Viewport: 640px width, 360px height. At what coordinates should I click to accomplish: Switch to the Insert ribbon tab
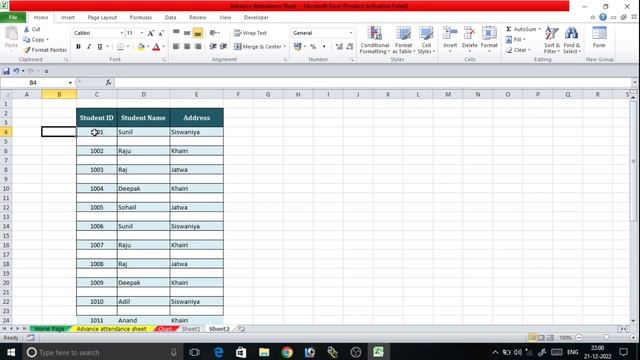tap(68, 18)
